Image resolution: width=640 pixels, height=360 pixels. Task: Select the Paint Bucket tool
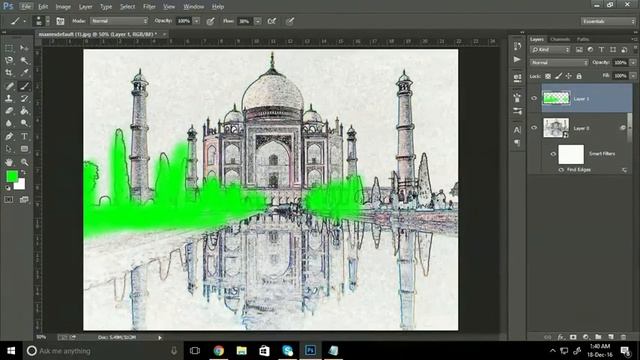(24, 111)
